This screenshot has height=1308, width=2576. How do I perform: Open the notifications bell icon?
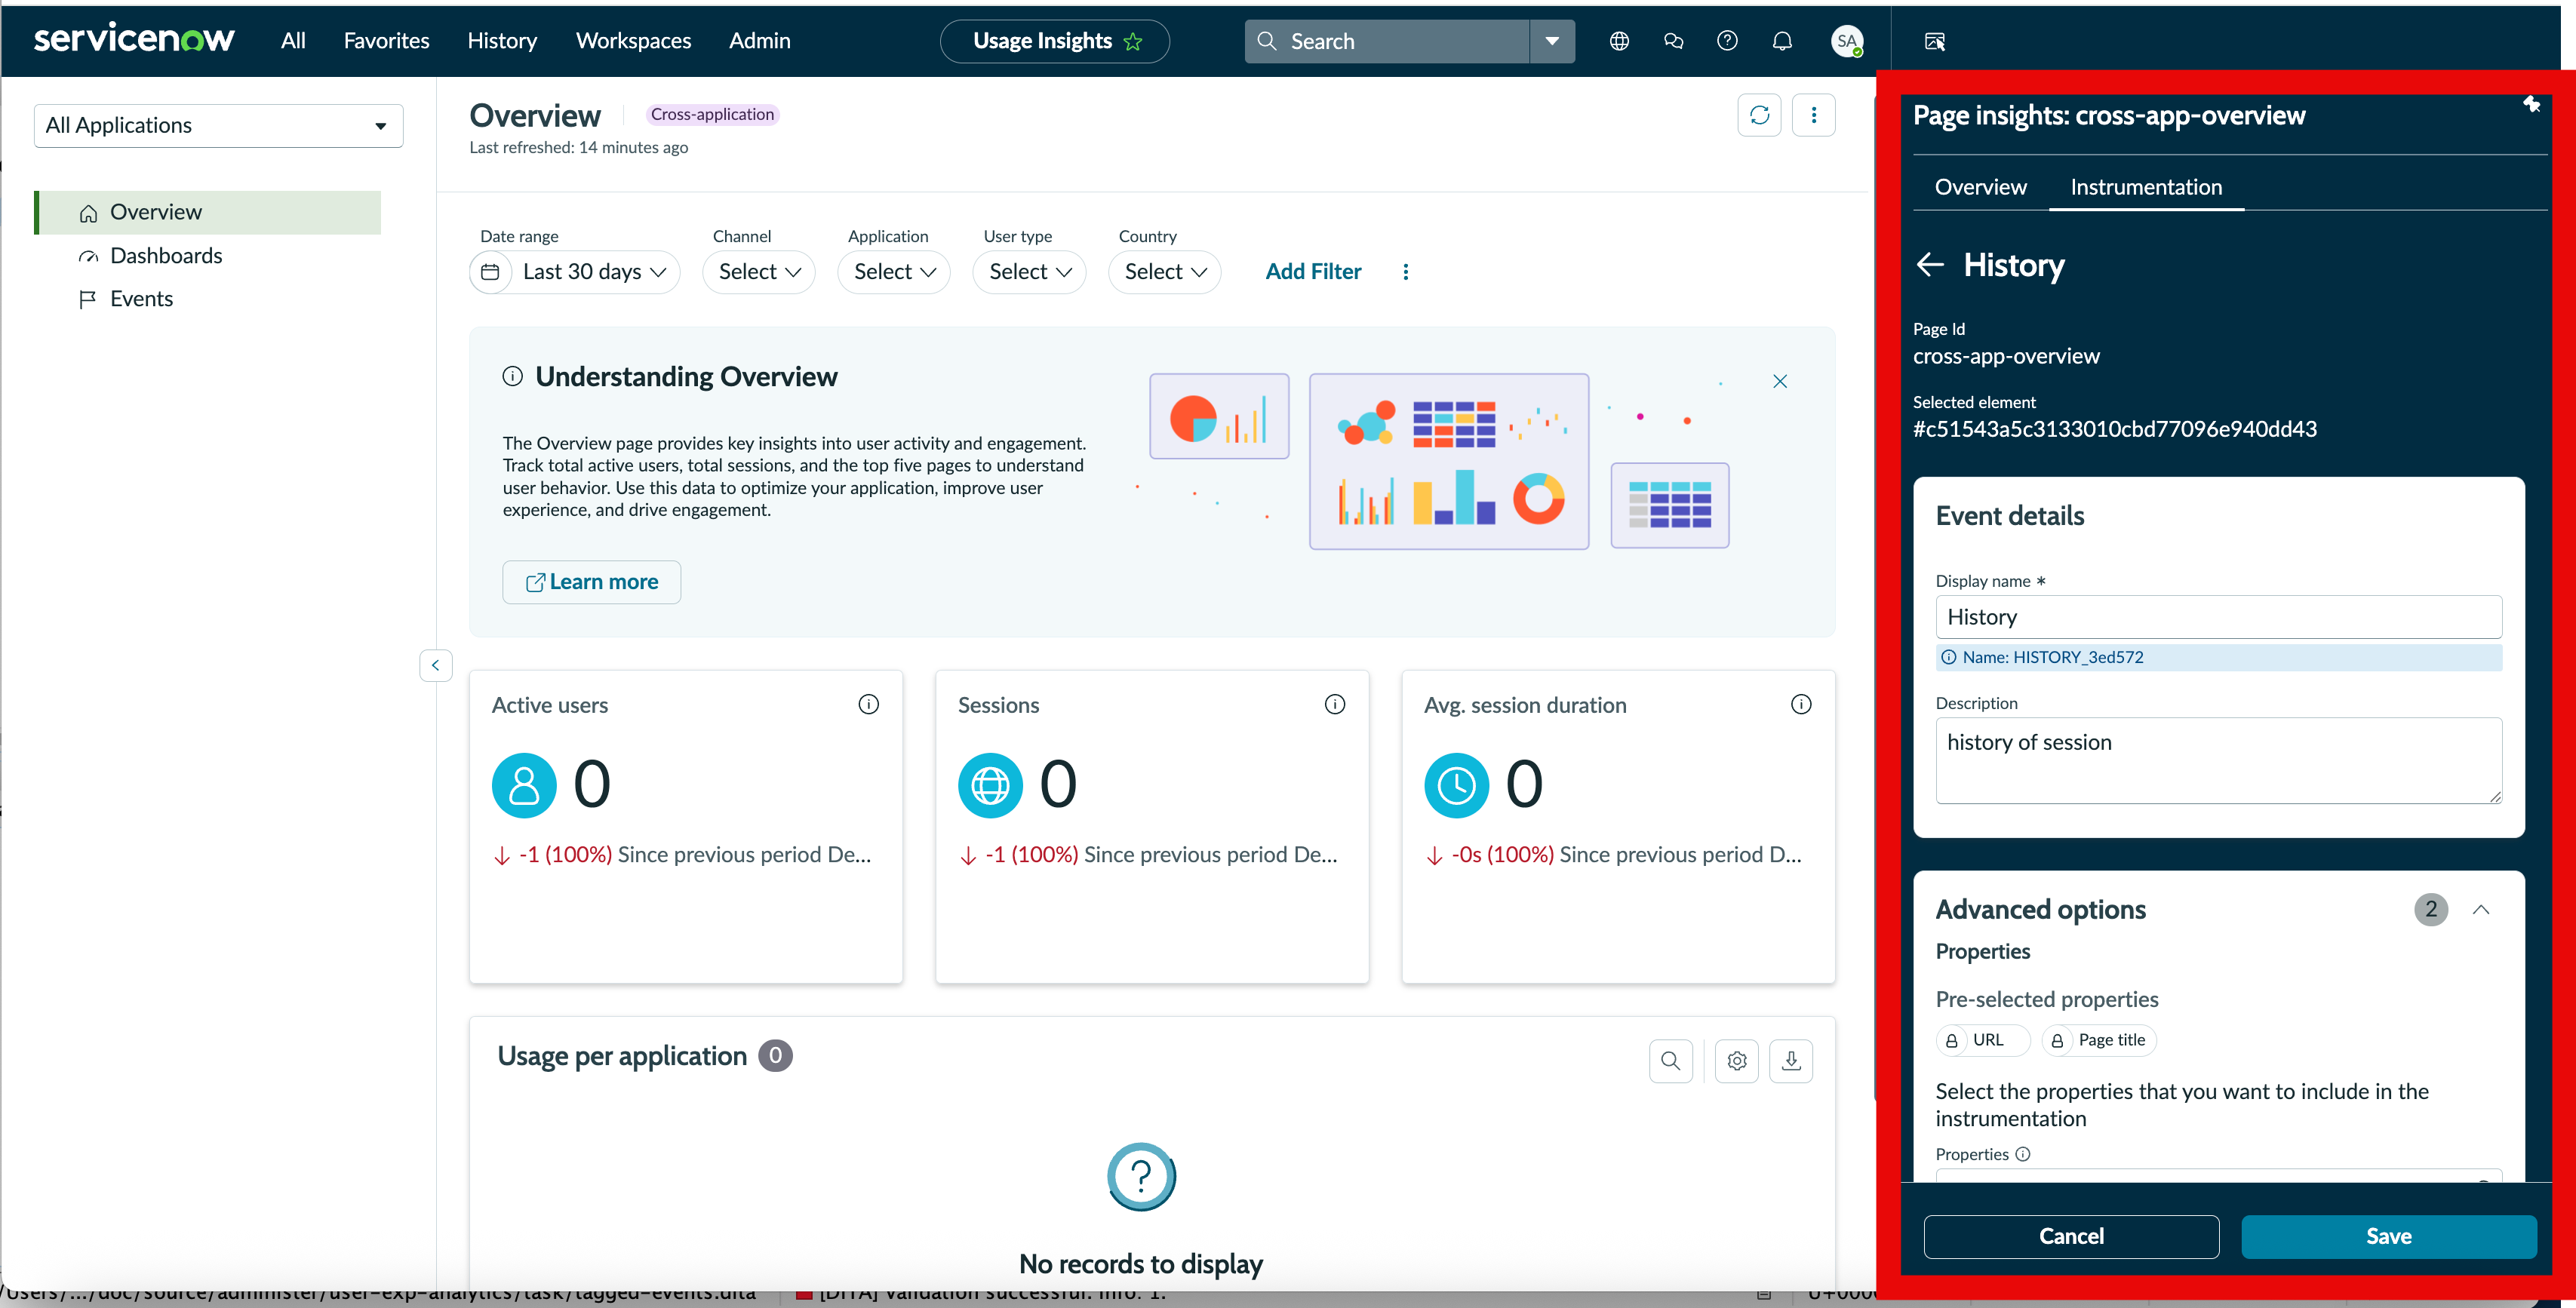tap(1782, 41)
